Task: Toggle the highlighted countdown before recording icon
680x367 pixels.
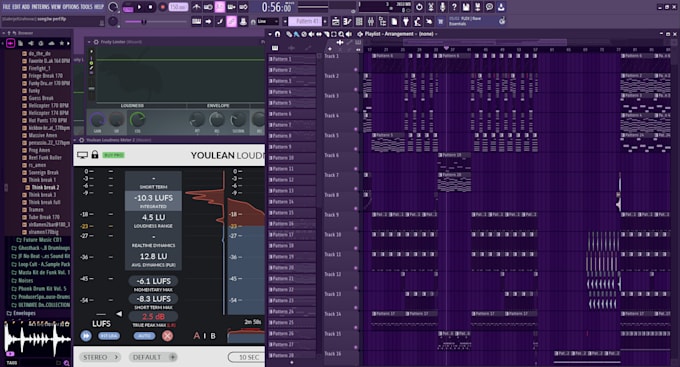Action: tap(220, 7)
